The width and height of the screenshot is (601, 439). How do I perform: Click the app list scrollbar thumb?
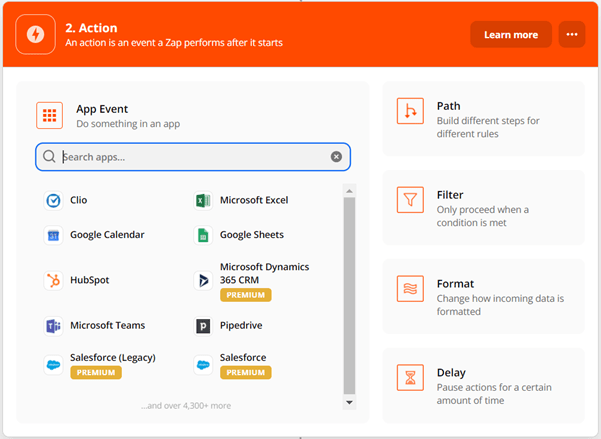coord(349,296)
